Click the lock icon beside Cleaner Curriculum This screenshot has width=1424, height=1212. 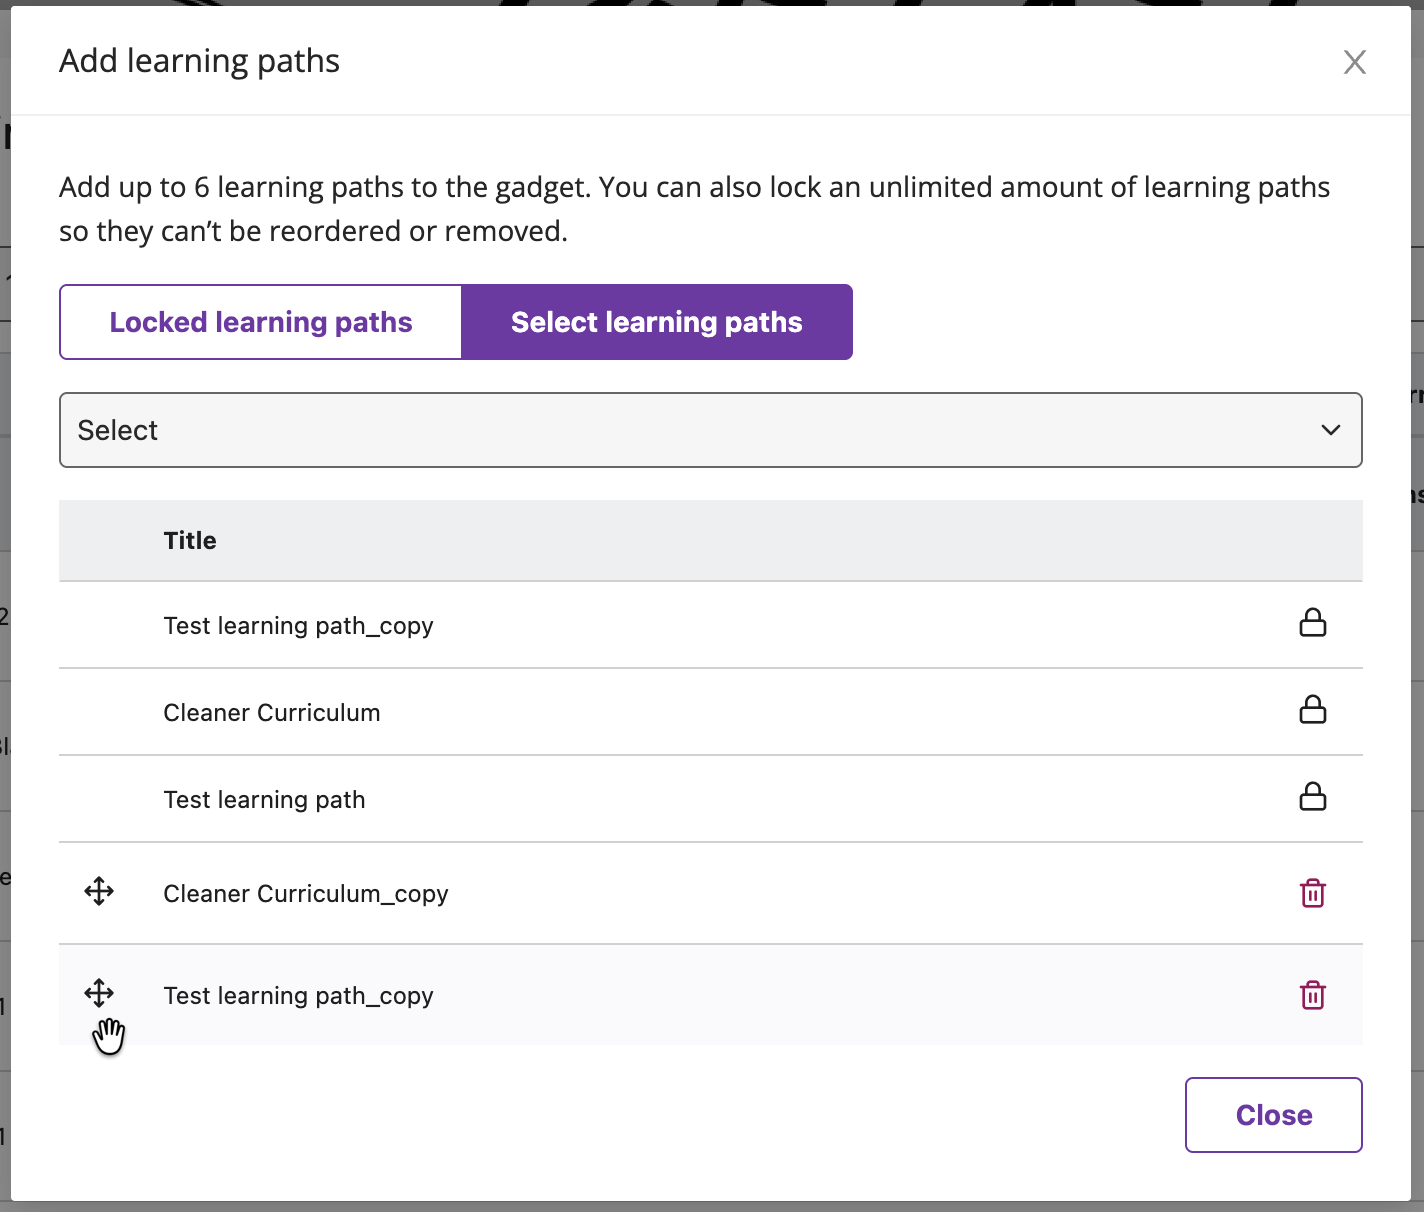point(1312,710)
